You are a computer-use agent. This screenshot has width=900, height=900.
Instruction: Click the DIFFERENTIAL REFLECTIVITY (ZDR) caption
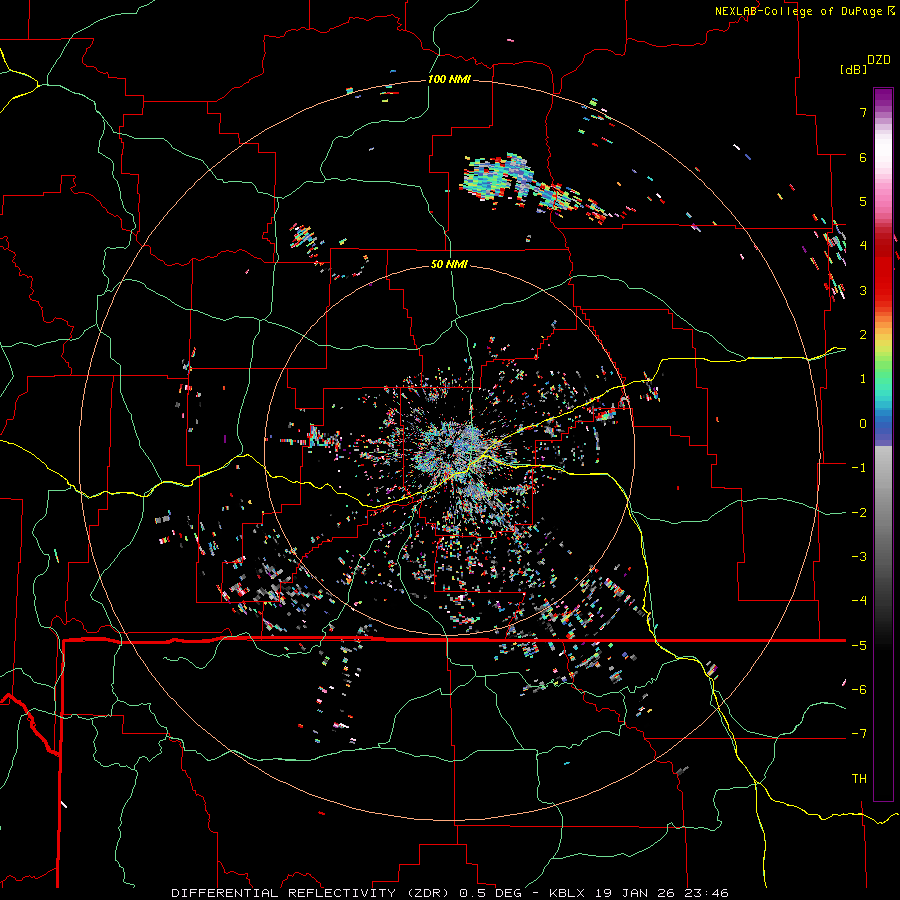[312, 893]
